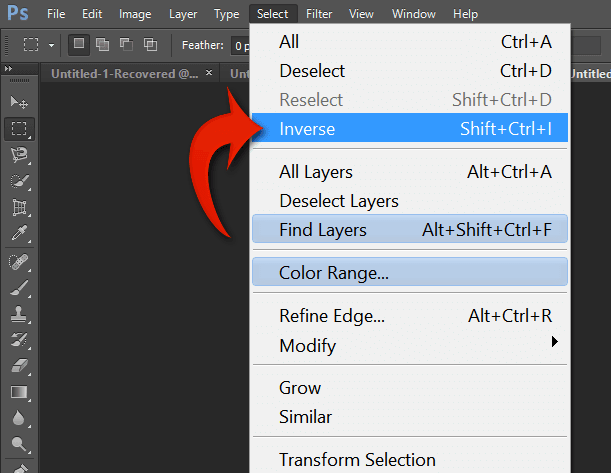Select the Clone Stamp tool

19,314
